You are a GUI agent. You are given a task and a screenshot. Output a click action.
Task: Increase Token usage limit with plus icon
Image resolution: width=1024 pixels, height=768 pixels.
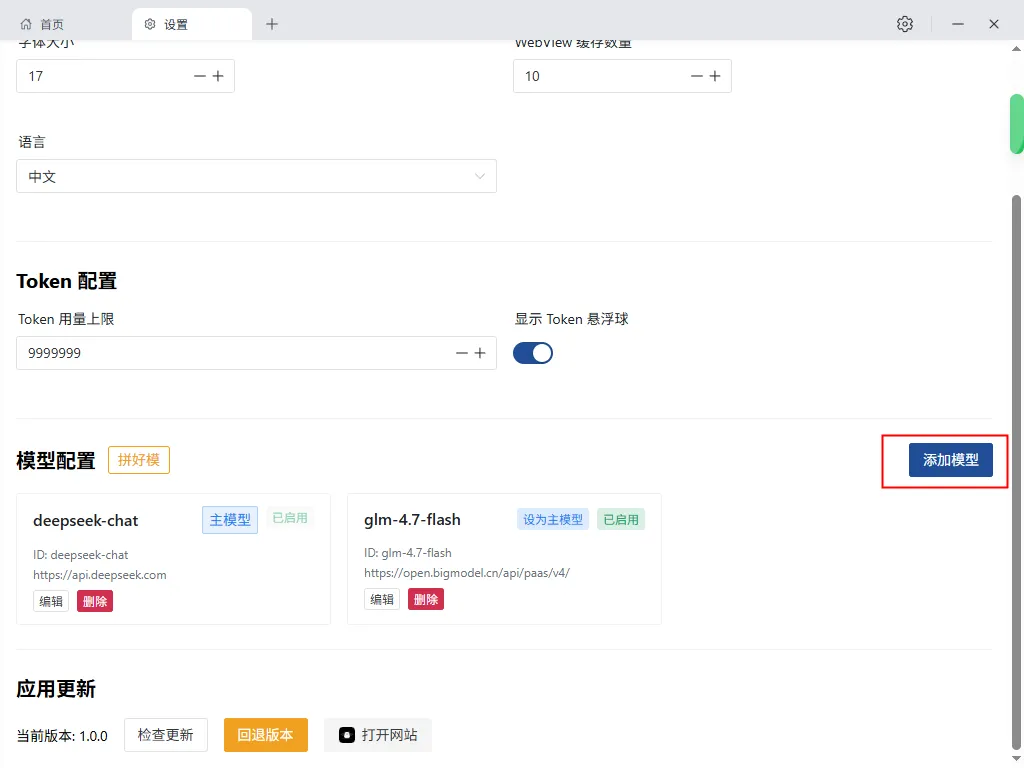pyautogui.click(x=480, y=353)
